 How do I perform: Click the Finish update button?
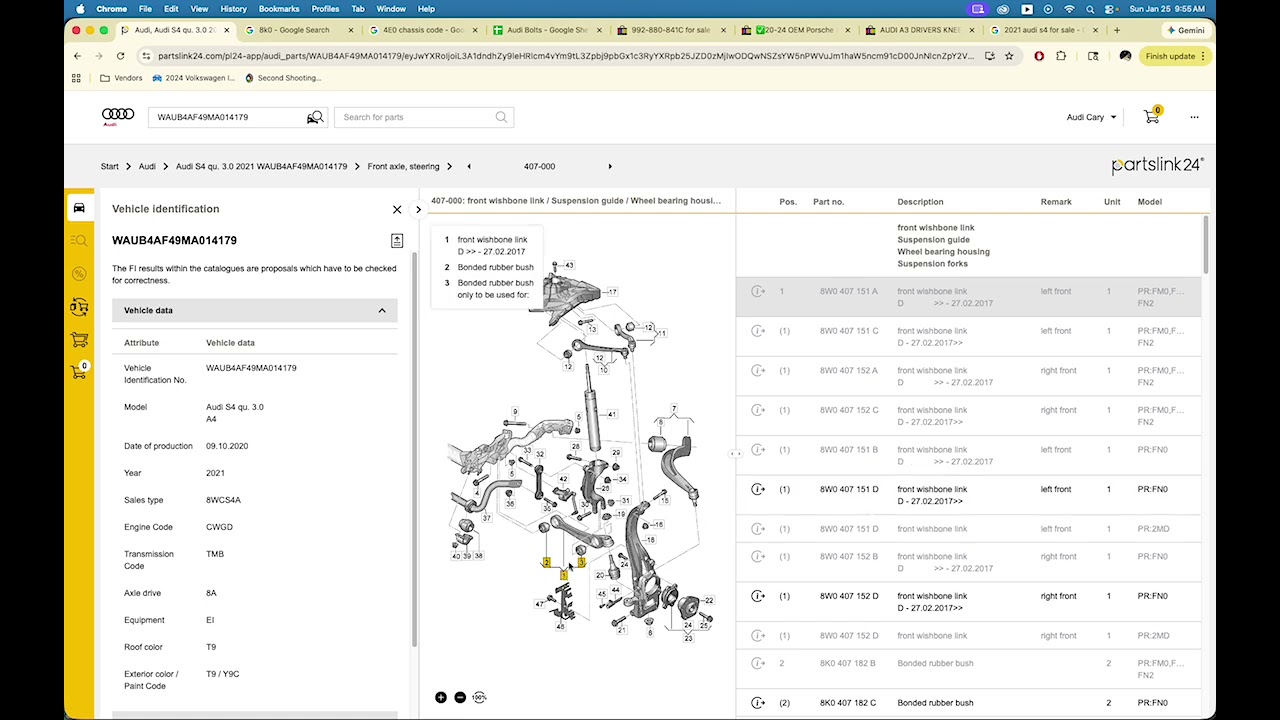point(1175,56)
